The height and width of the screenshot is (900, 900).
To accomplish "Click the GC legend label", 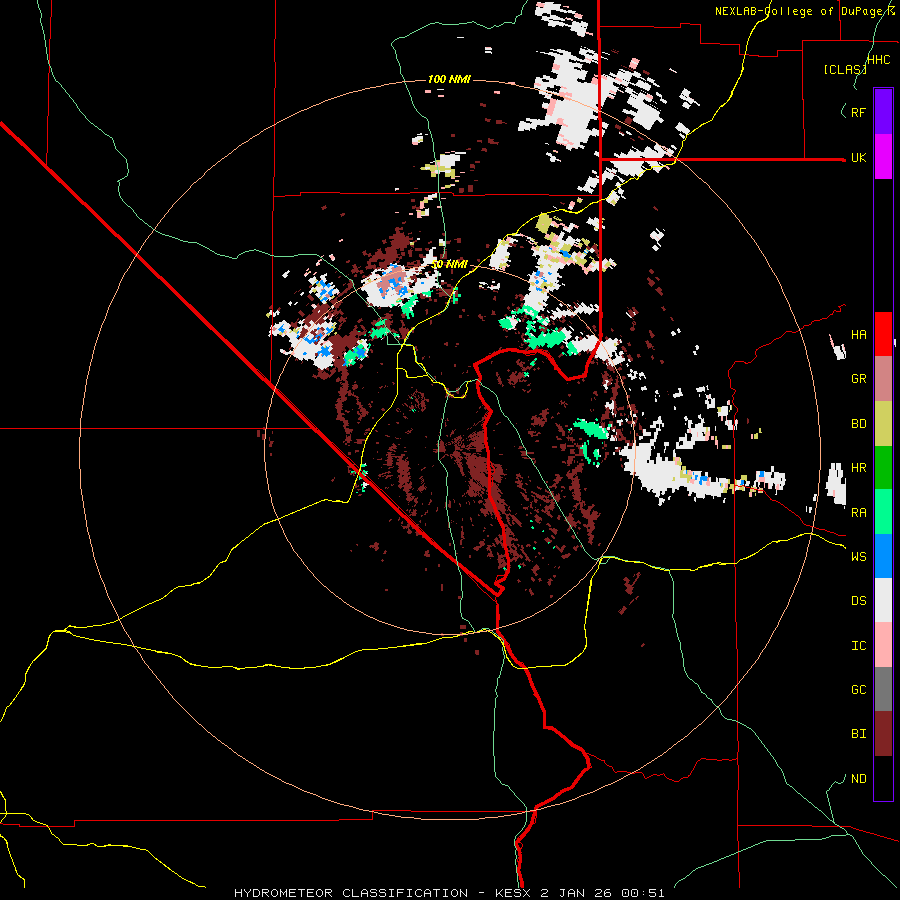I will point(859,690).
